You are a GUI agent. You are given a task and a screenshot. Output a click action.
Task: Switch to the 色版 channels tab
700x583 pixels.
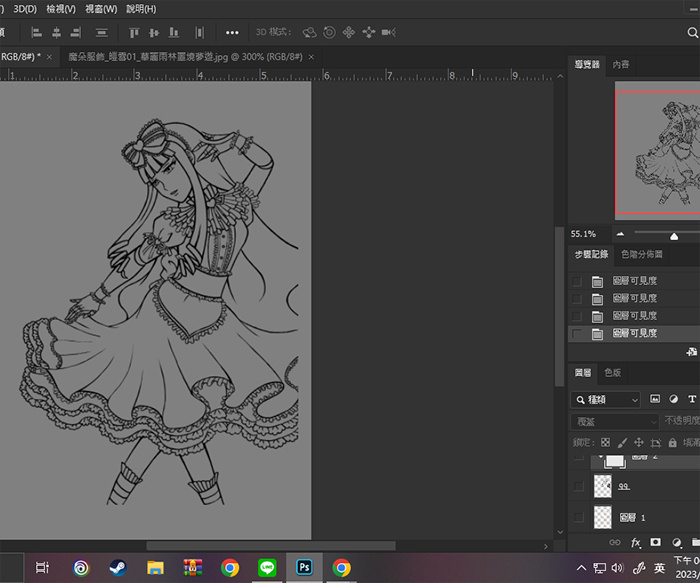click(612, 373)
